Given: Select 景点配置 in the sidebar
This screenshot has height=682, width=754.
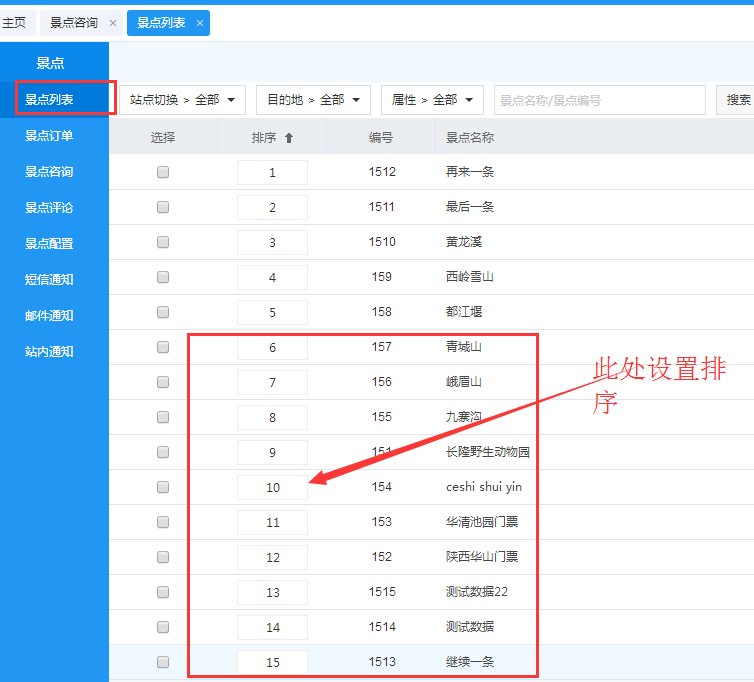Looking at the screenshot, I should (49, 244).
